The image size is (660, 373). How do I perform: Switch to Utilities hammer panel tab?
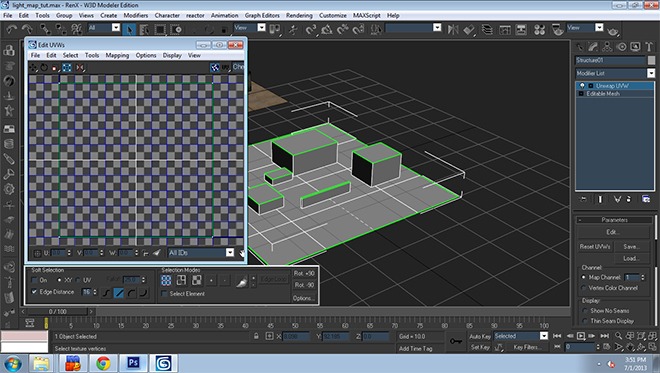click(649, 47)
